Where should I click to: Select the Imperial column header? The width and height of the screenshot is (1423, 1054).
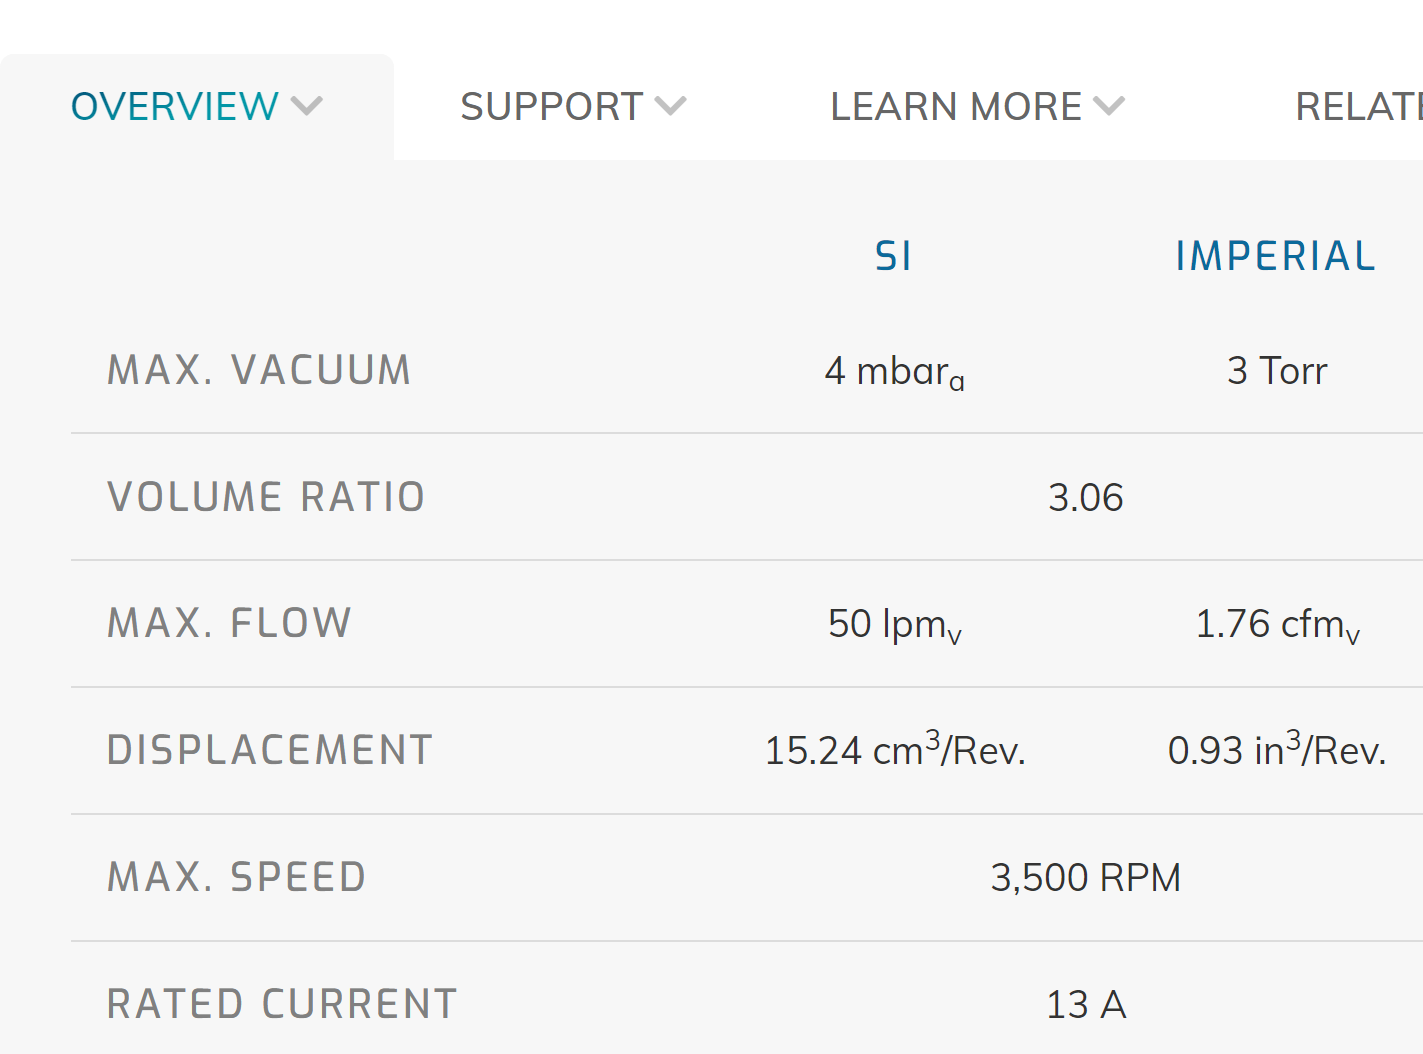[x=1276, y=256]
